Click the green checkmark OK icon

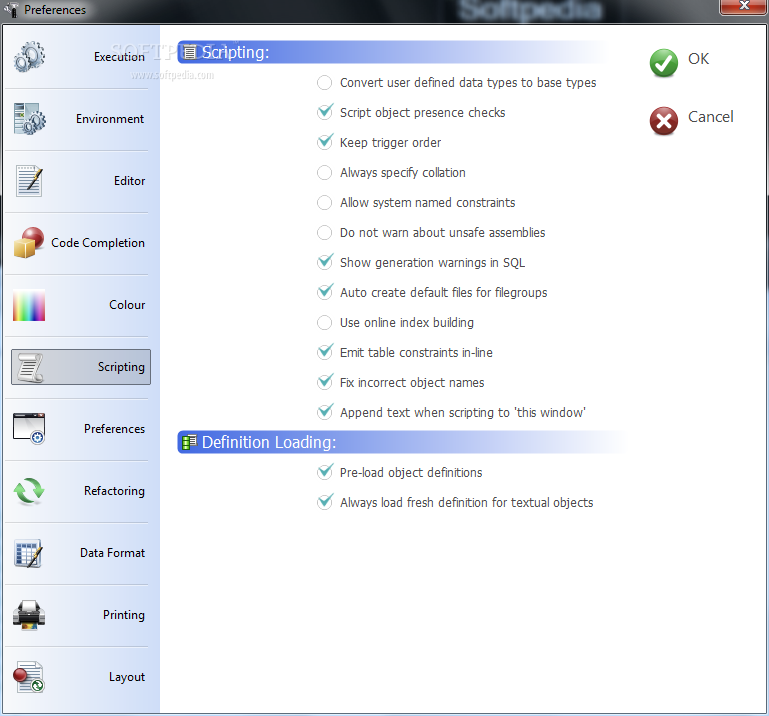(664, 63)
